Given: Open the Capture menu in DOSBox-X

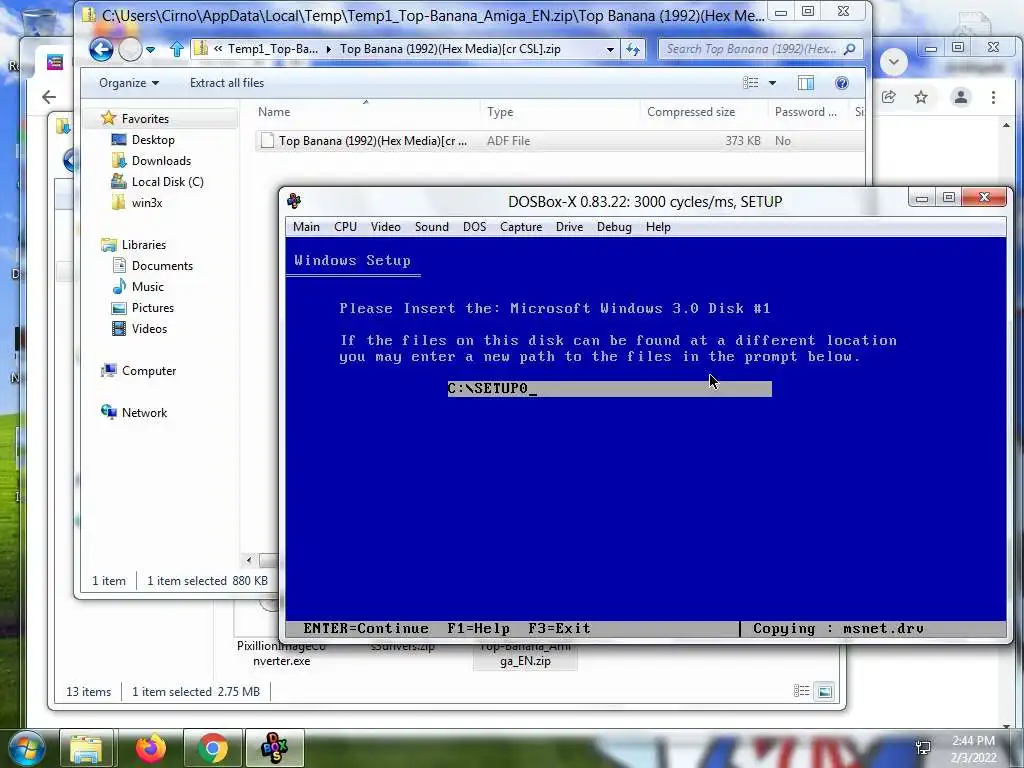Looking at the screenshot, I should 520,227.
